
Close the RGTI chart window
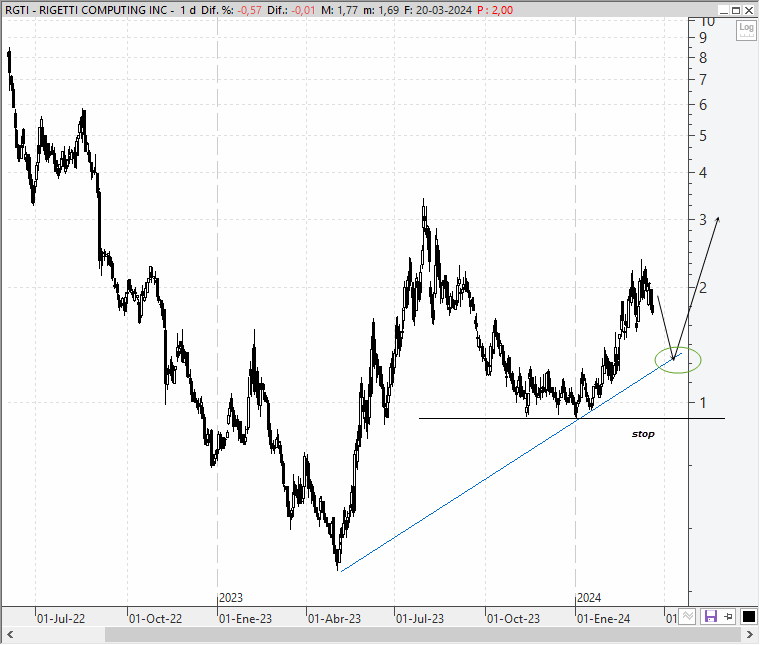coord(749,10)
